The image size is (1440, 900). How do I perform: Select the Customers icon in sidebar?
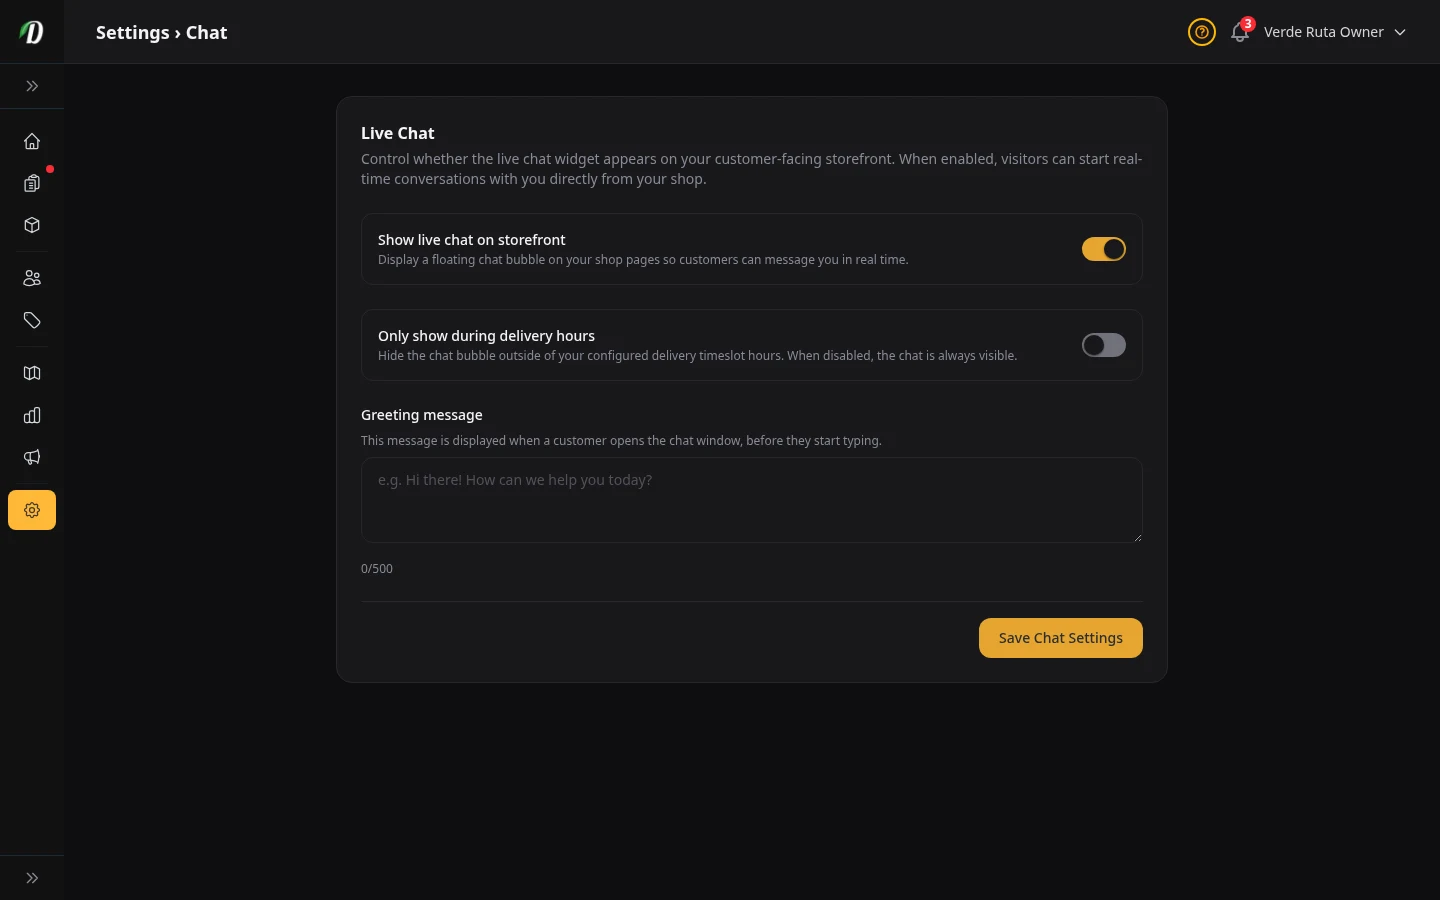point(32,278)
